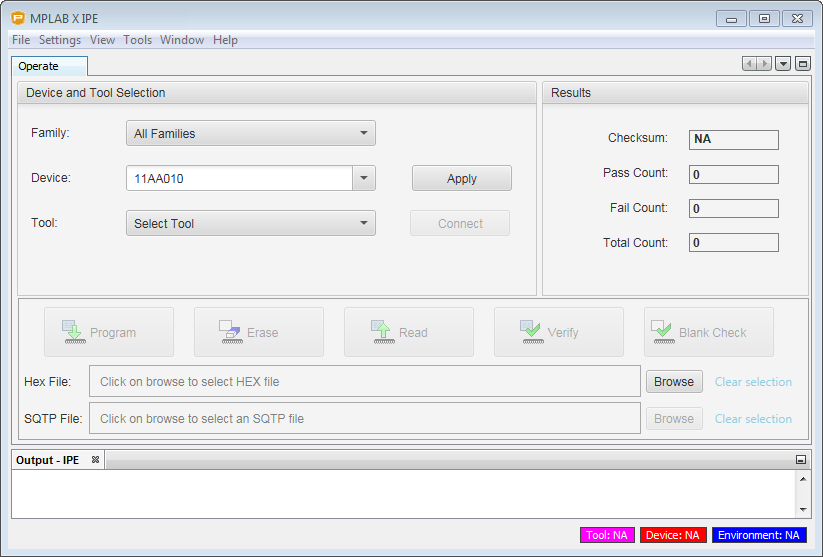Open the View menu
The width and height of the screenshot is (823, 557).
click(102, 40)
